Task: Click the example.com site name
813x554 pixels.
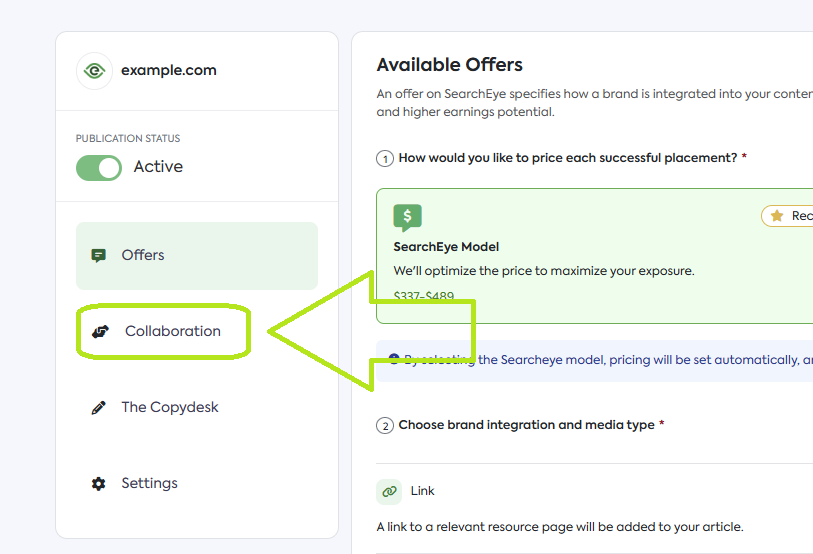Action: pos(168,71)
